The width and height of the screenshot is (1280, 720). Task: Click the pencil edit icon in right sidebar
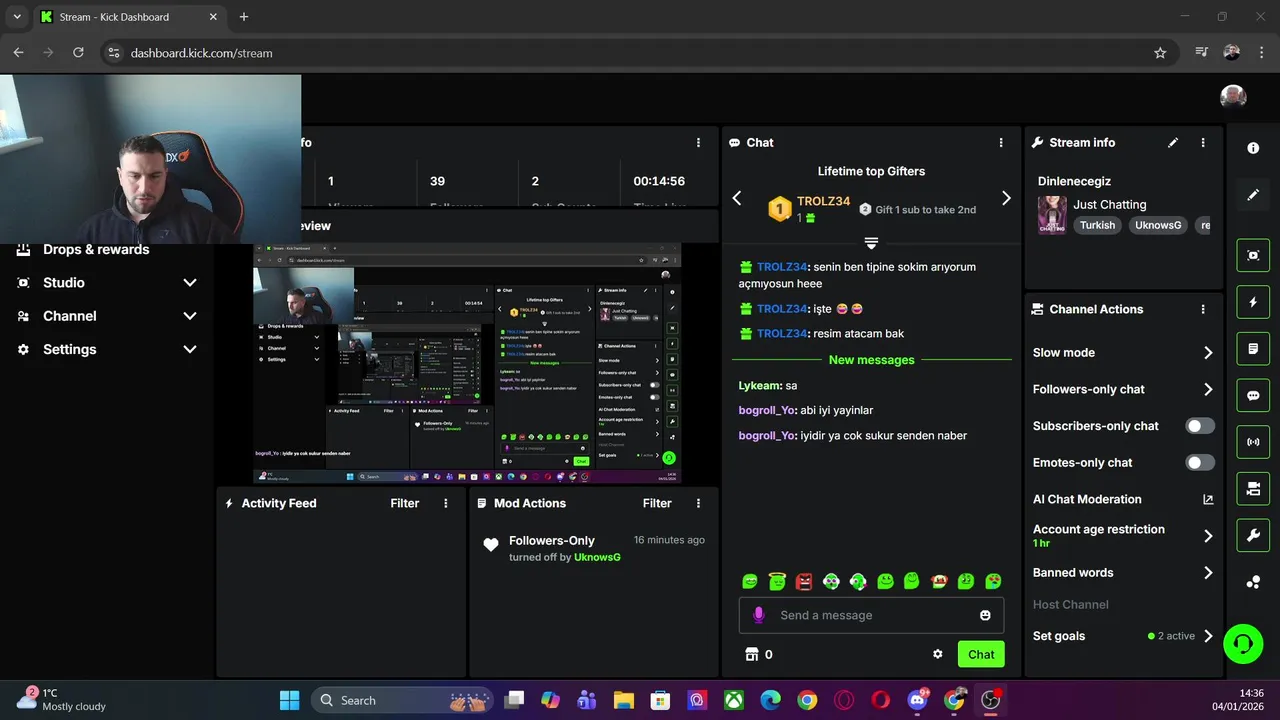pos(1253,195)
